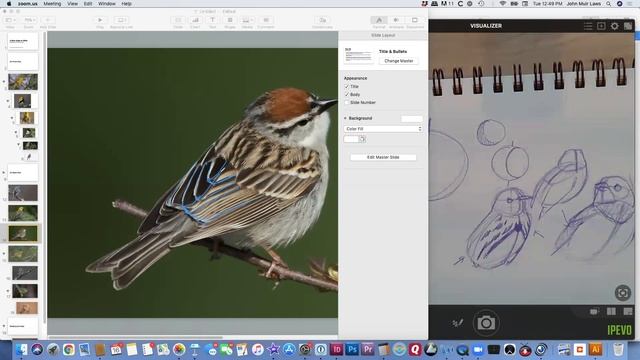Click the Edit Master Slide button
Image resolution: width=640 pixels, height=360 pixels.
click(x=383, y=157)
